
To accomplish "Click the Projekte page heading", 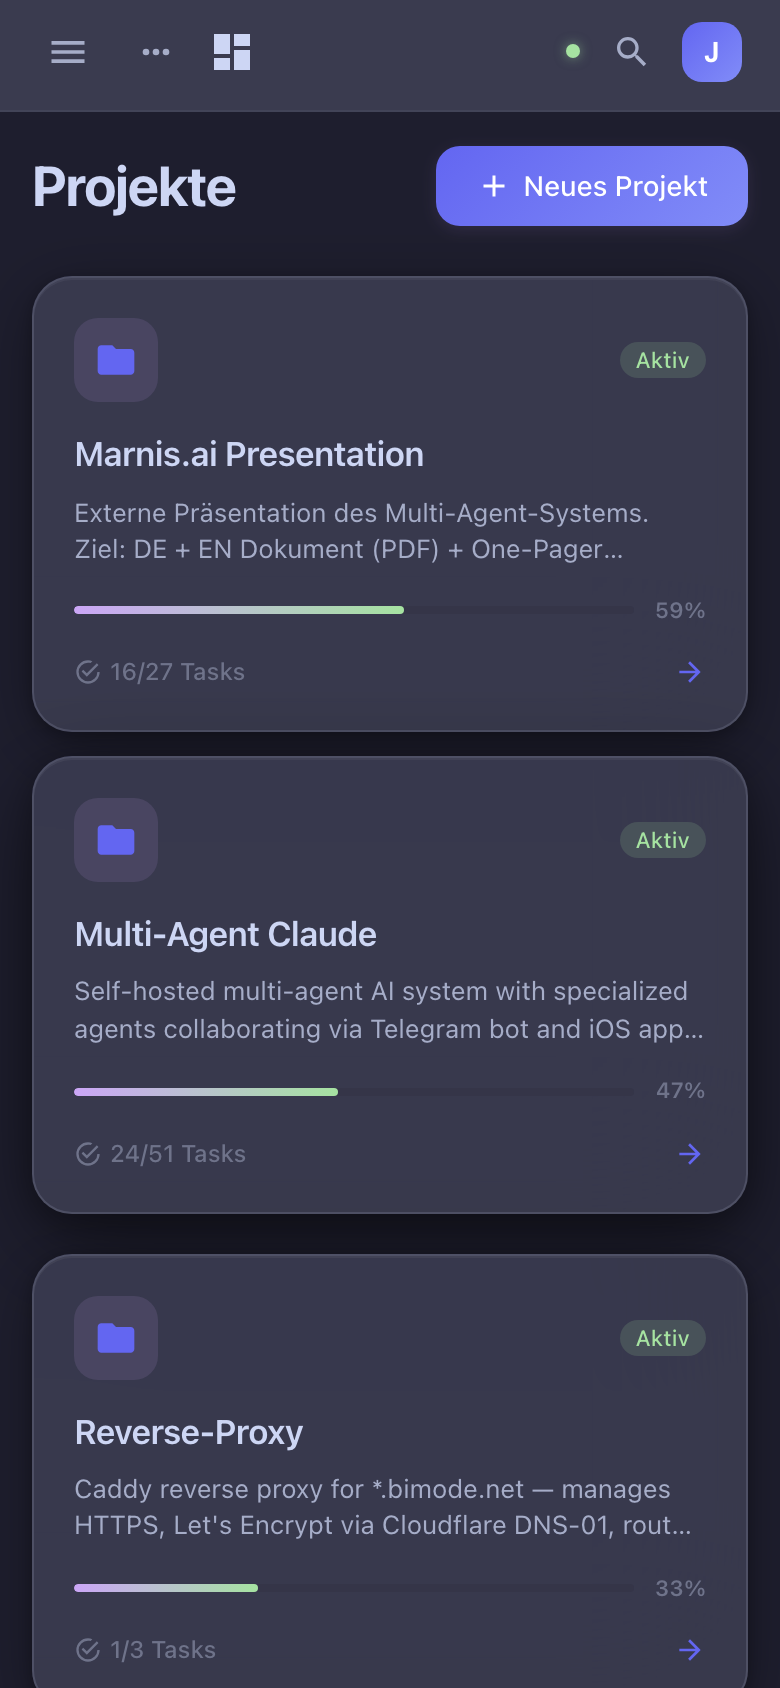I will [134, 186].
